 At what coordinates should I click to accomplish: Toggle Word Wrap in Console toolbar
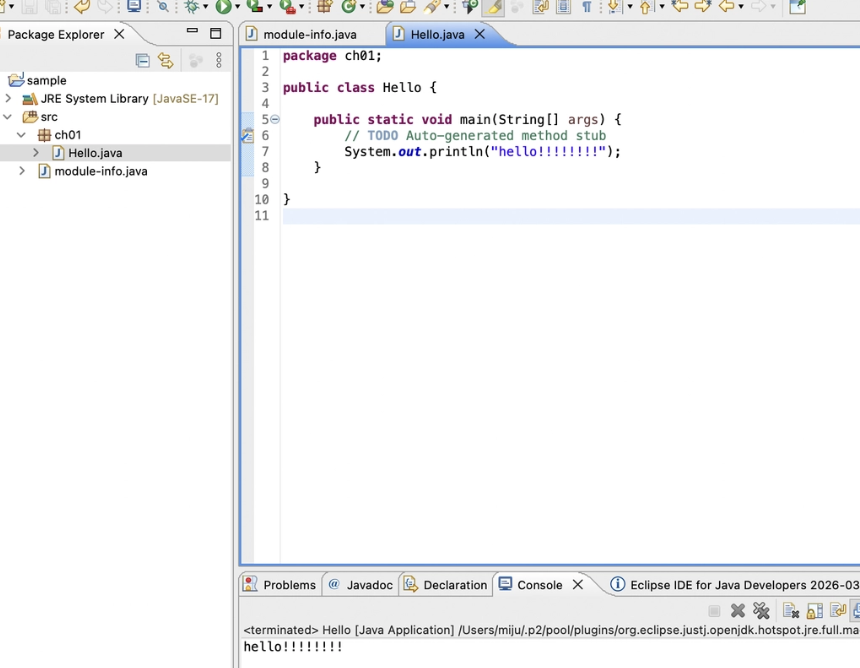click(838, 610)
